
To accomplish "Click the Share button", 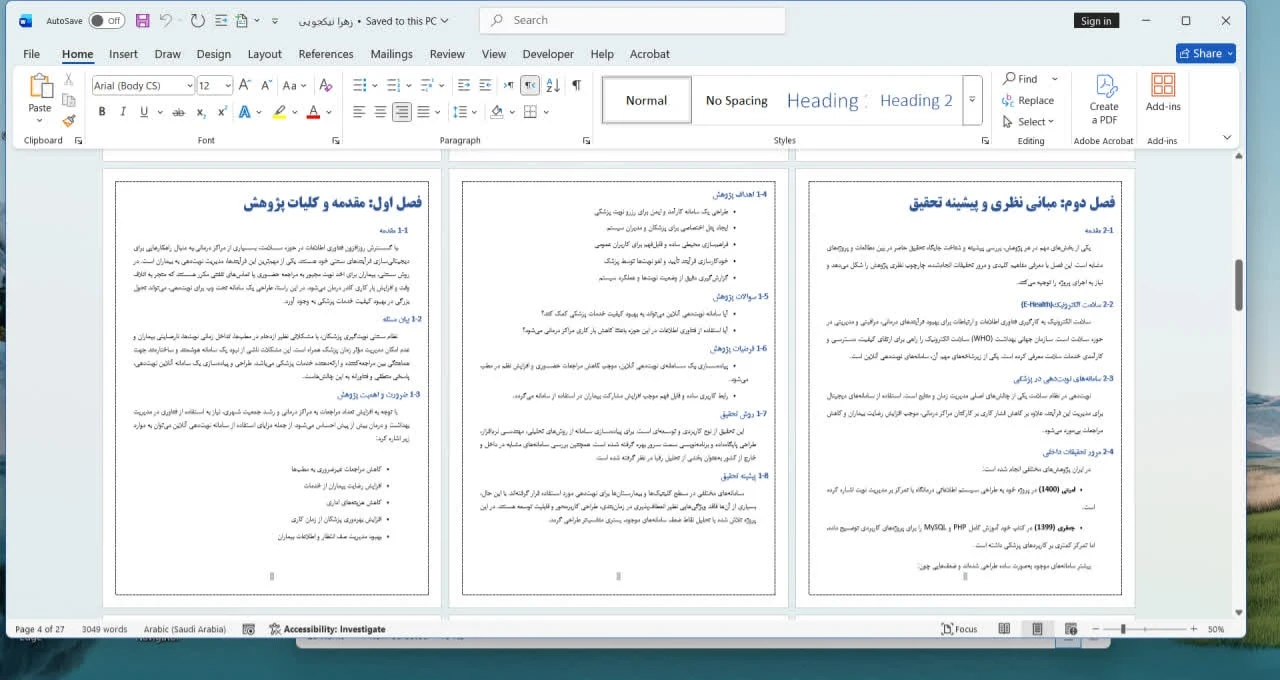I will 1205,54.
